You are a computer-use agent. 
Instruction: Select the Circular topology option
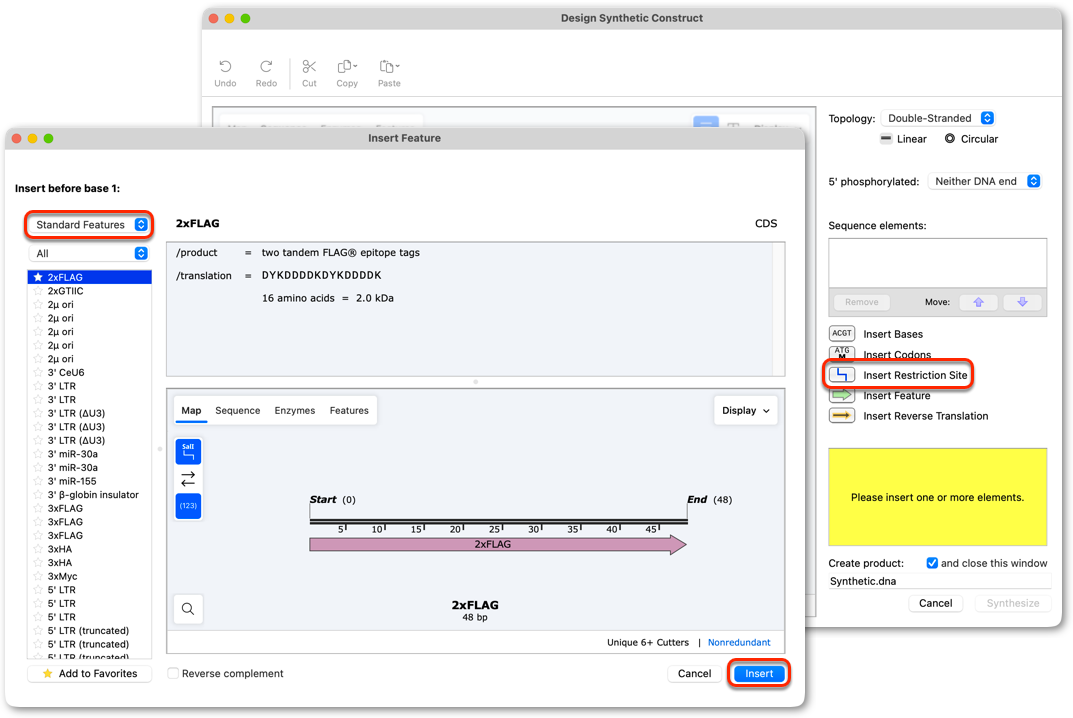972,139
